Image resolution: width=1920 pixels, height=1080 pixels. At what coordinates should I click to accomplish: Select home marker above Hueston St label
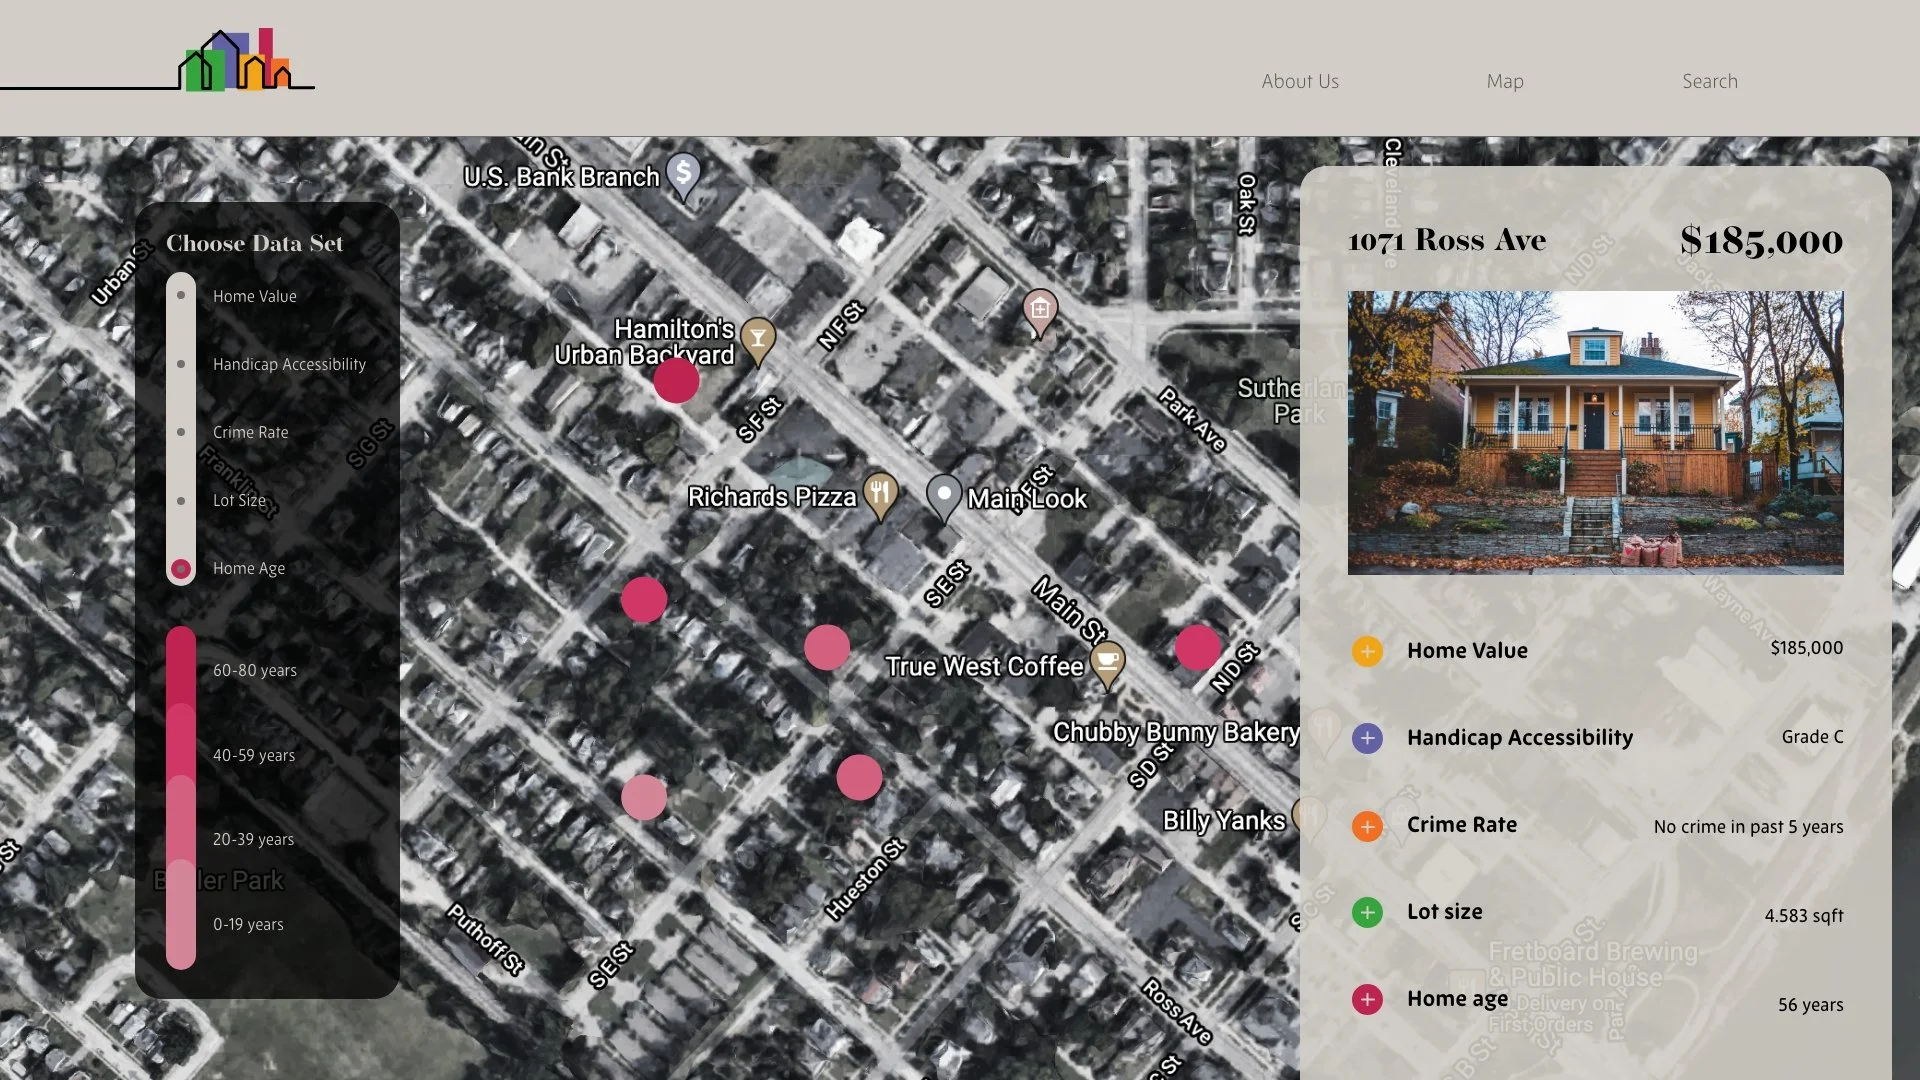pos(859,777)
